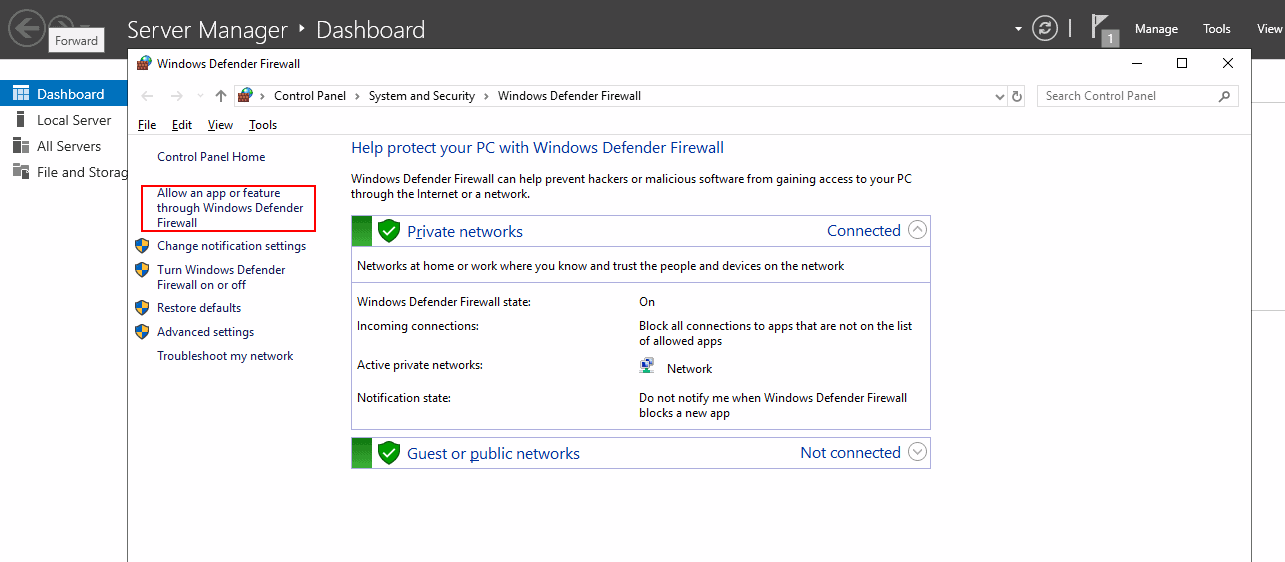Open Allow an app or feature through Firewall
The width and height of the screenshot is (1285, 562).
[x=230, y=208]
